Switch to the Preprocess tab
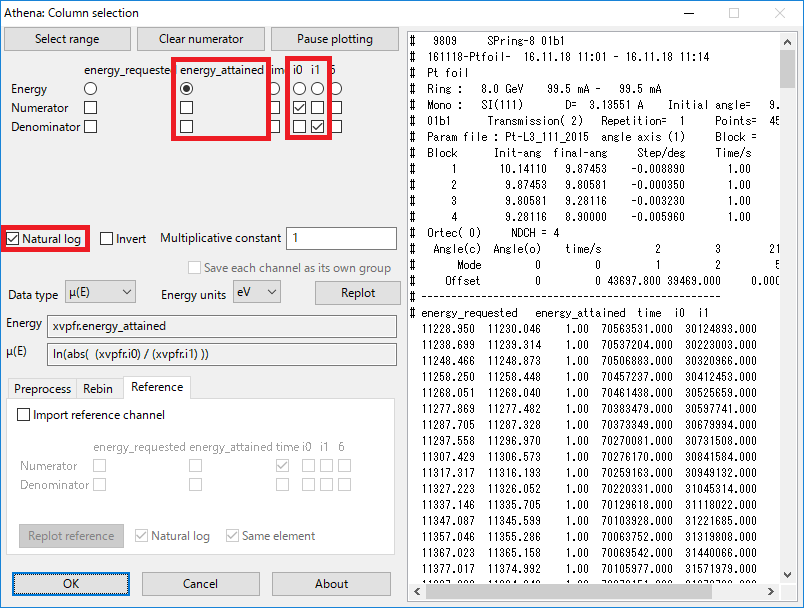Screen dimensions: 804x608 click(43, 389)
